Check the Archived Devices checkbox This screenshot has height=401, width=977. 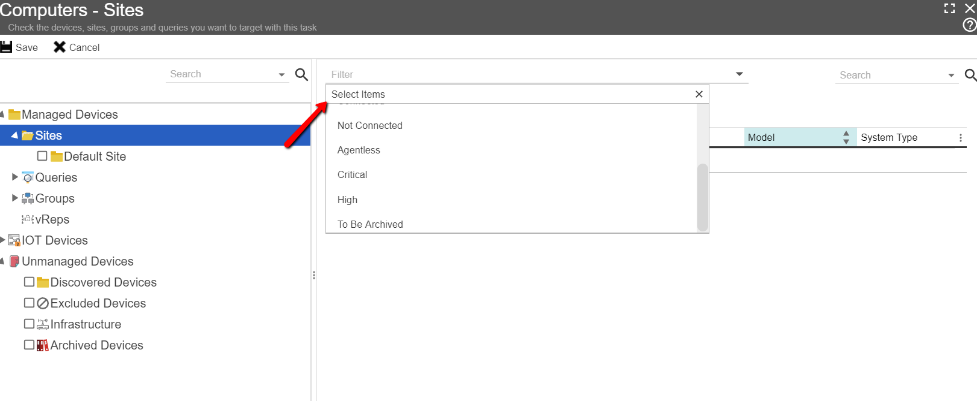[29, 345]
